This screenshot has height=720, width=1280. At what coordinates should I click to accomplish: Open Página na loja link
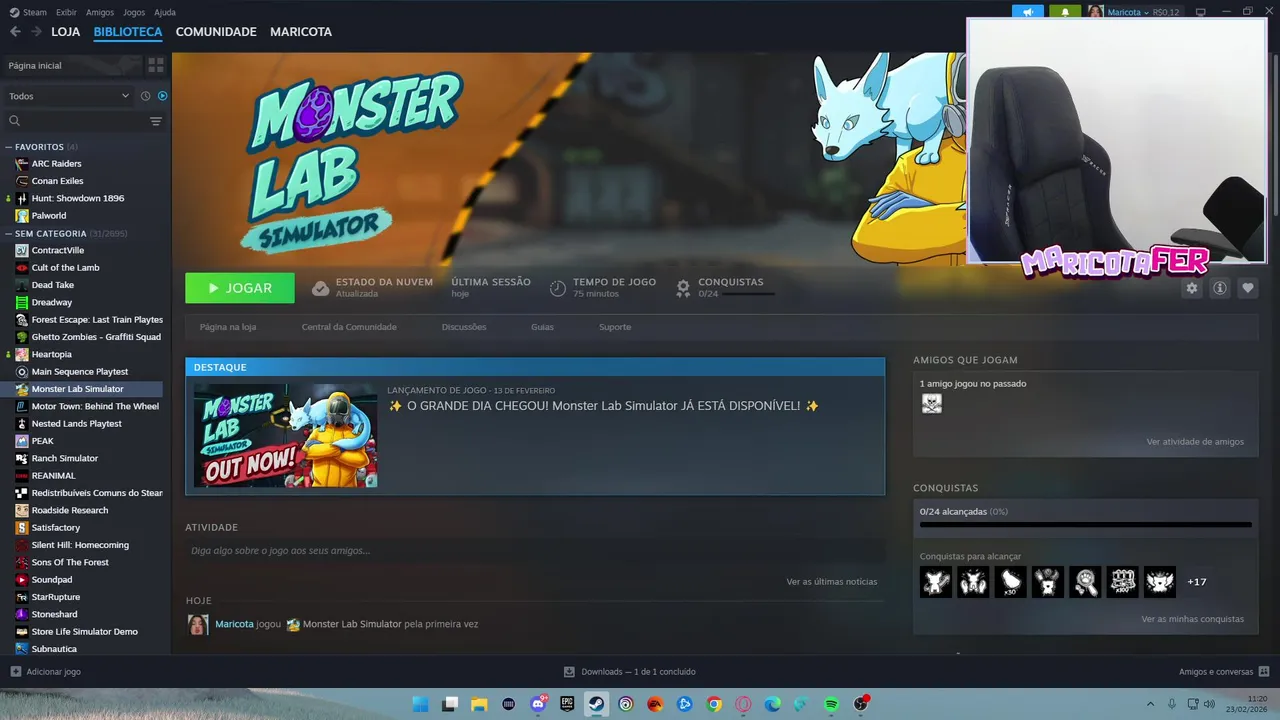(x=228, y=327)
